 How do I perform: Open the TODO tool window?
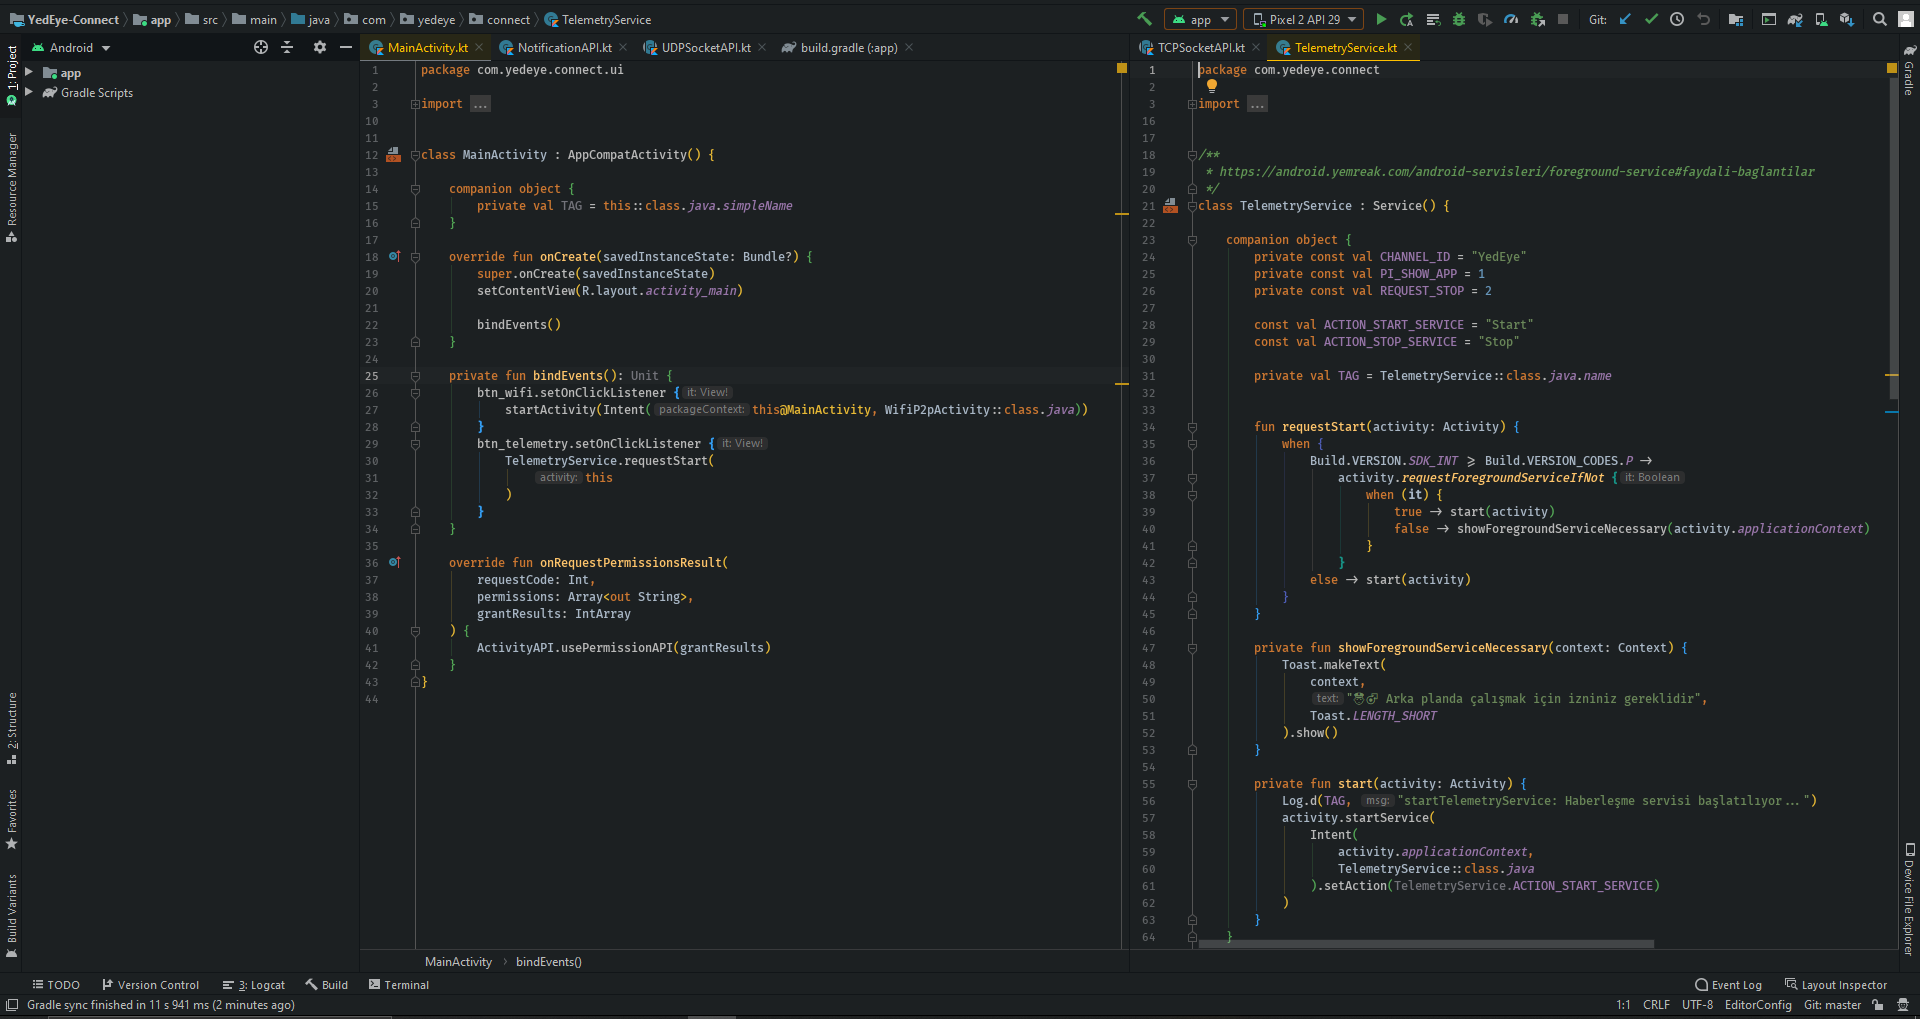[56, 985]
